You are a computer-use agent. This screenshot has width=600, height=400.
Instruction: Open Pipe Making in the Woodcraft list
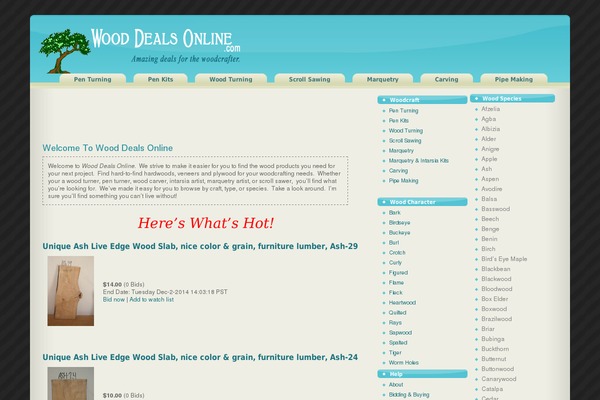click(403, 180)
